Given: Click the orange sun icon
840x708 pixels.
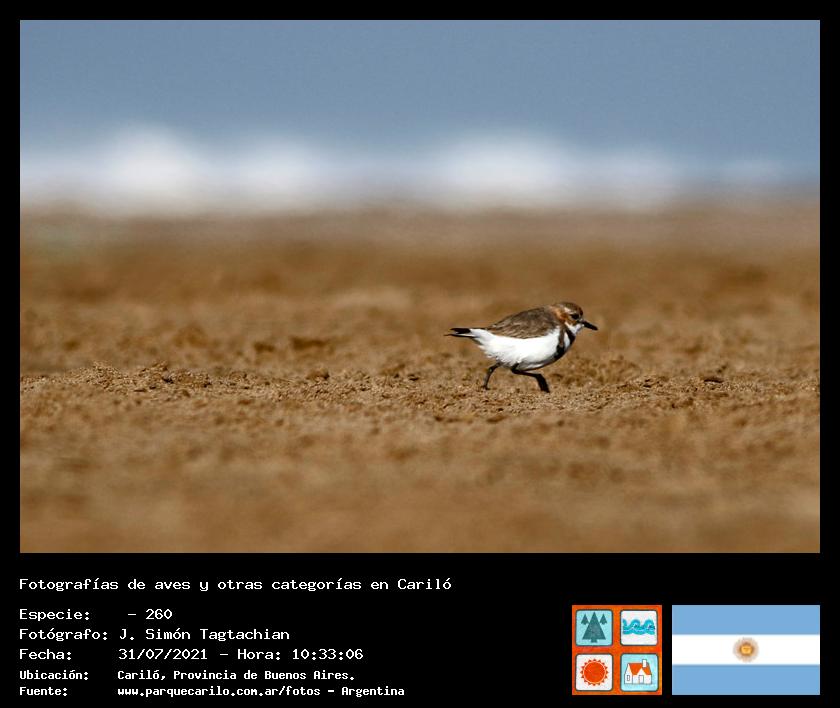Looking at the screenshot, I should pos(594,672).
